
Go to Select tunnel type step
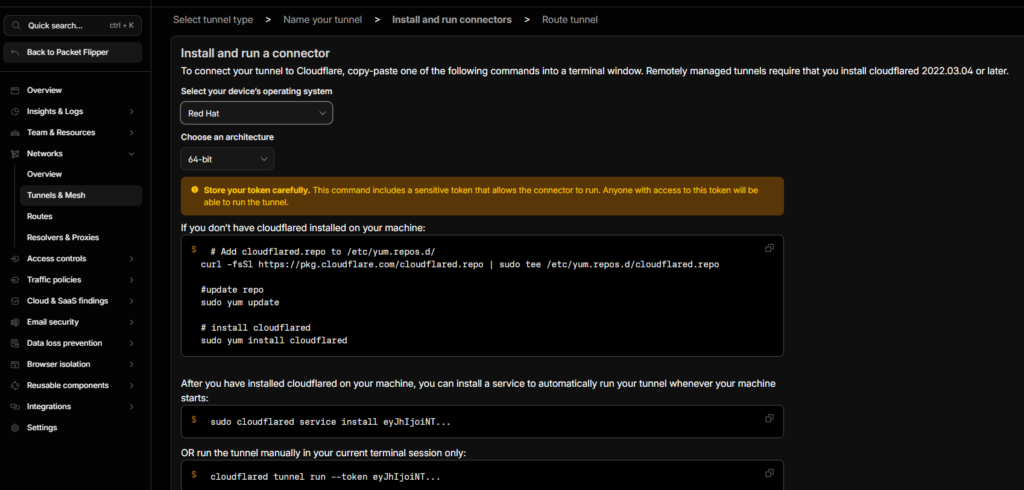point(213,20)
